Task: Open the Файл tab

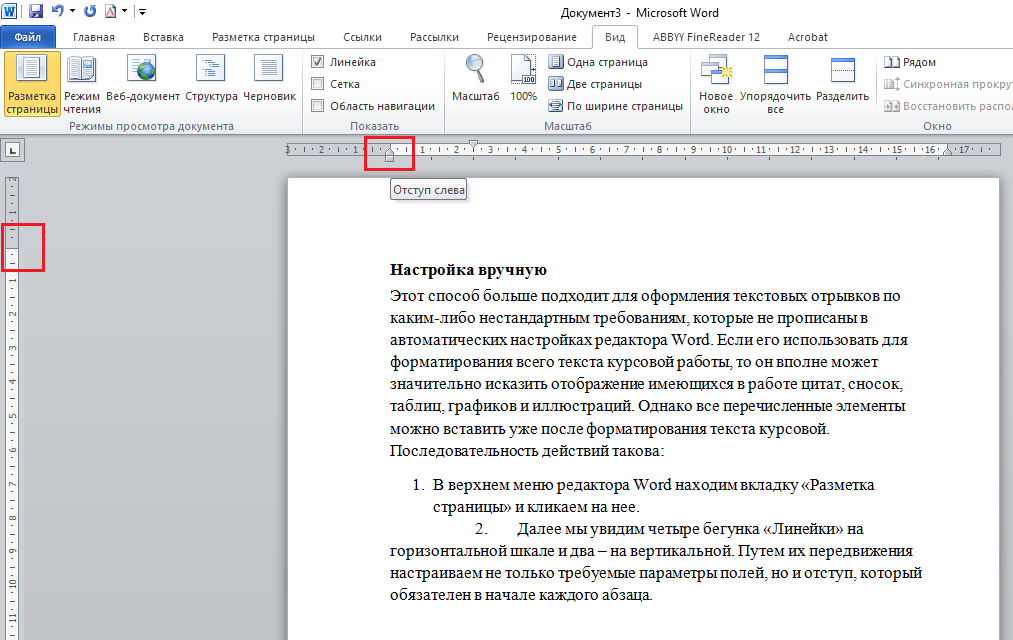Action: [28, 37]
